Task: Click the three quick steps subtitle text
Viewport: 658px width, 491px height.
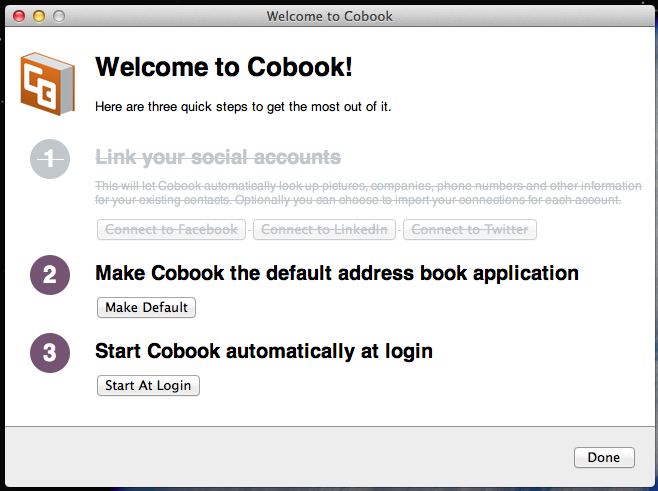Action: click(x=242, y=106)
